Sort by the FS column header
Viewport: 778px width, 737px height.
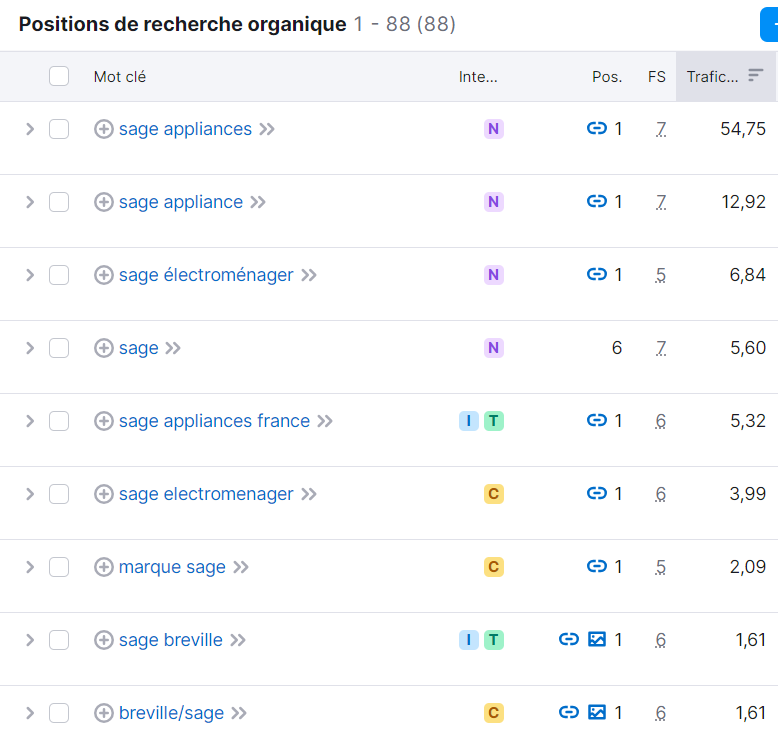656,77
